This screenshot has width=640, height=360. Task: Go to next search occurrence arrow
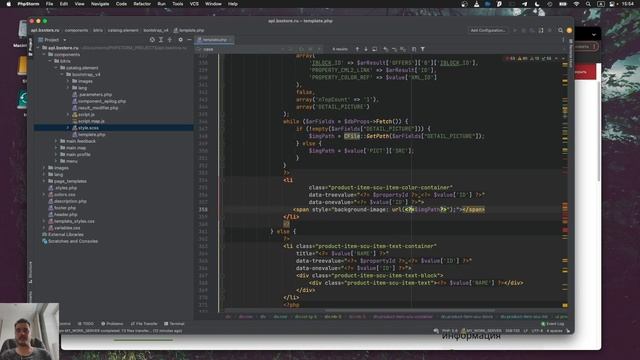click(x=366, y=49)
